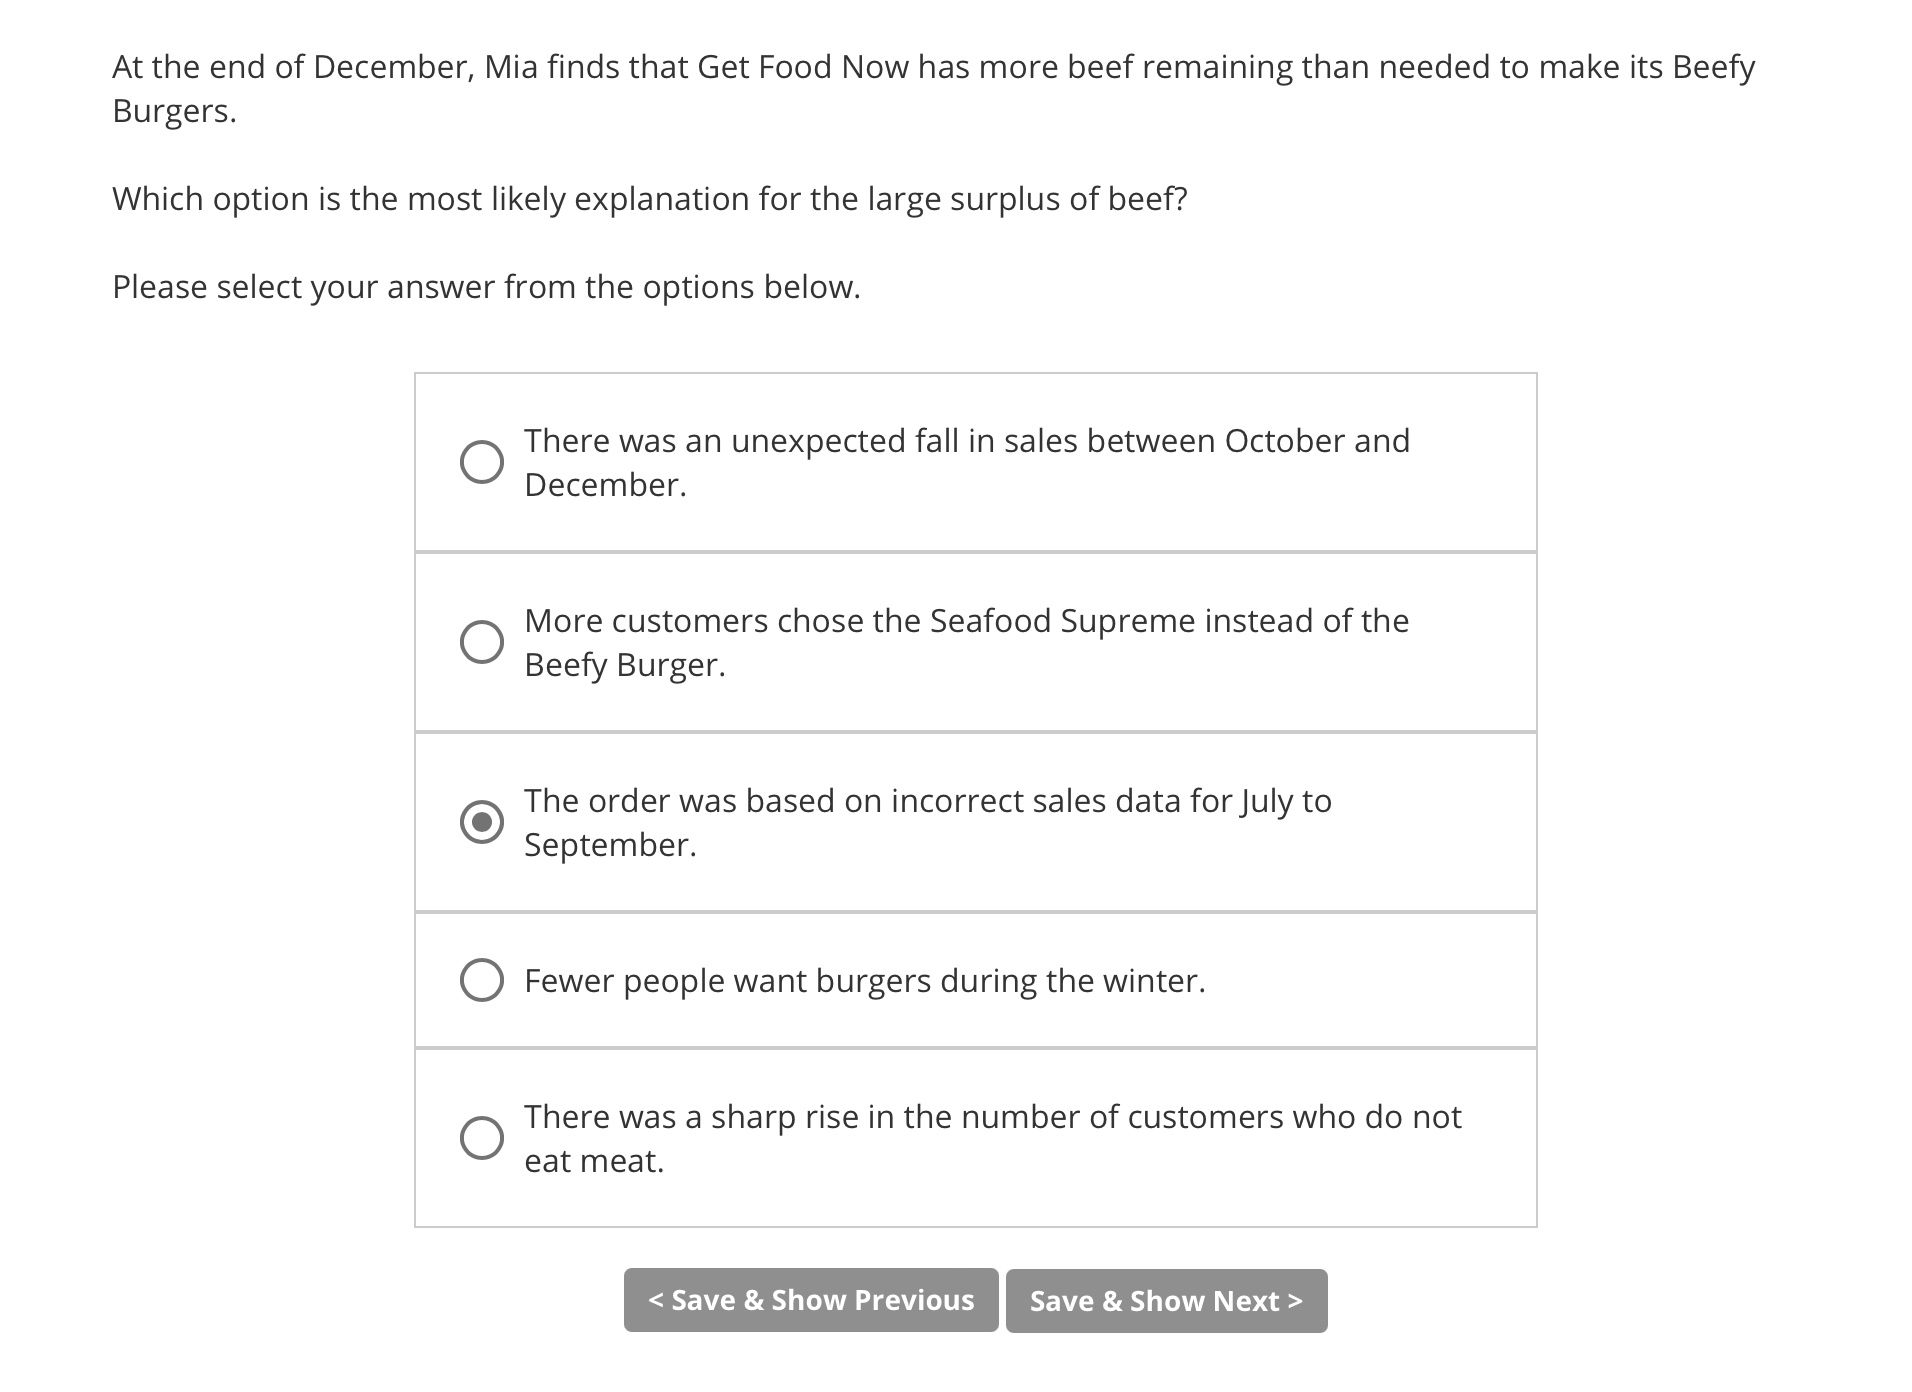Click the option text mentioning July to September

[928, 822]
